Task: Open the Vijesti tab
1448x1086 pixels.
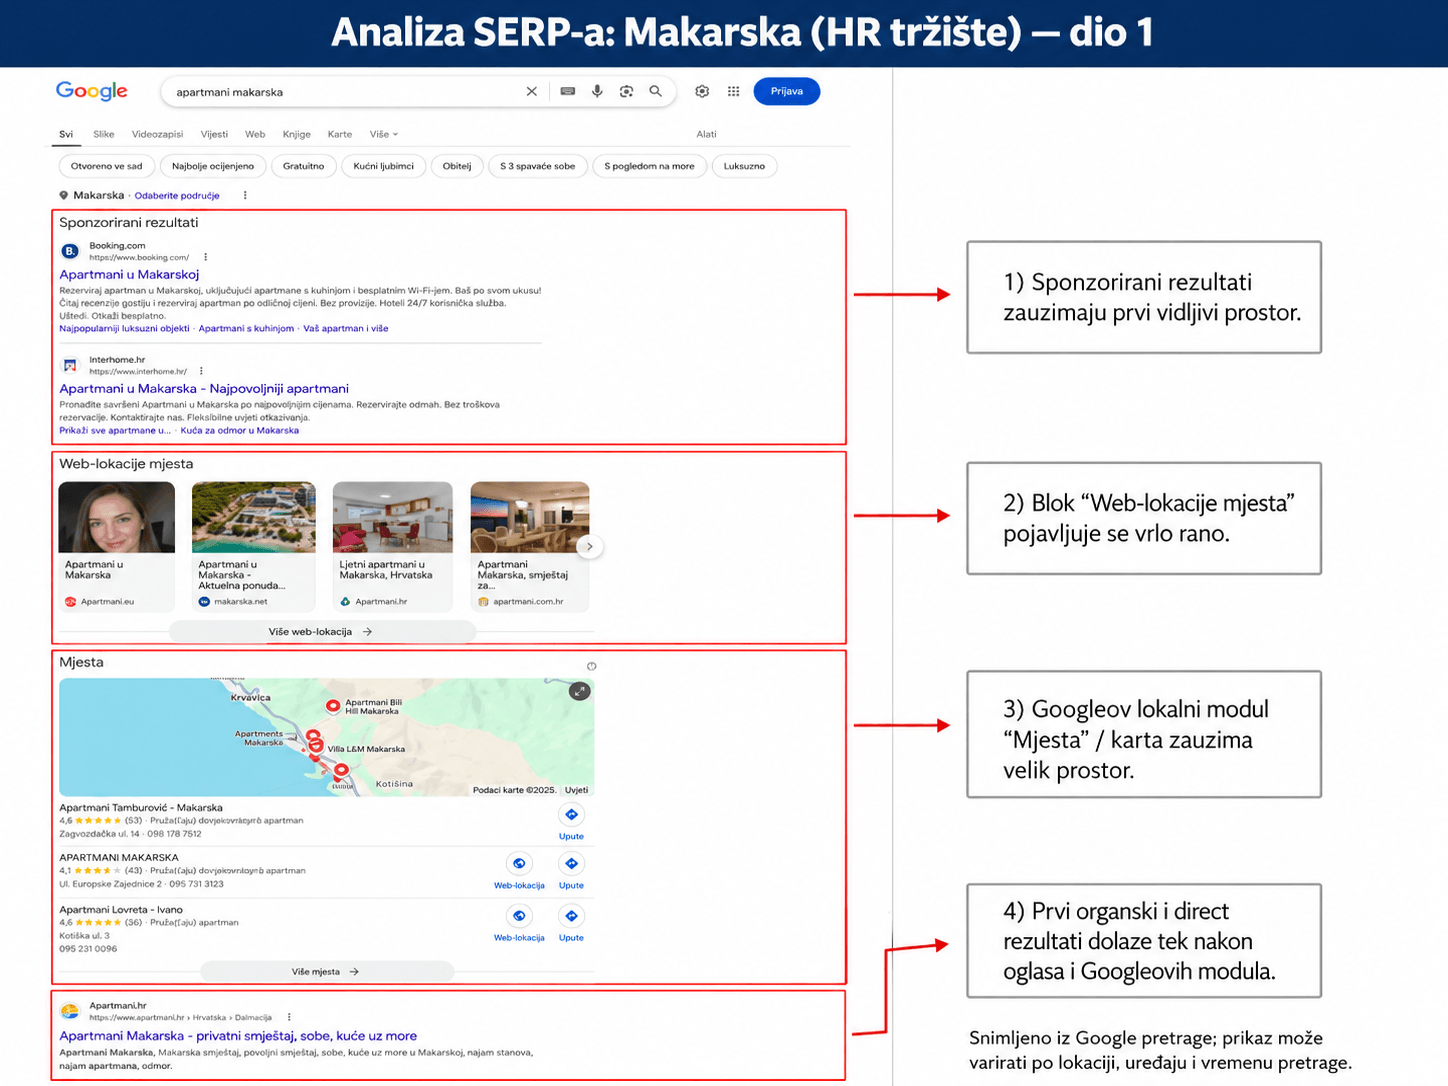Action: pos(214,134)
